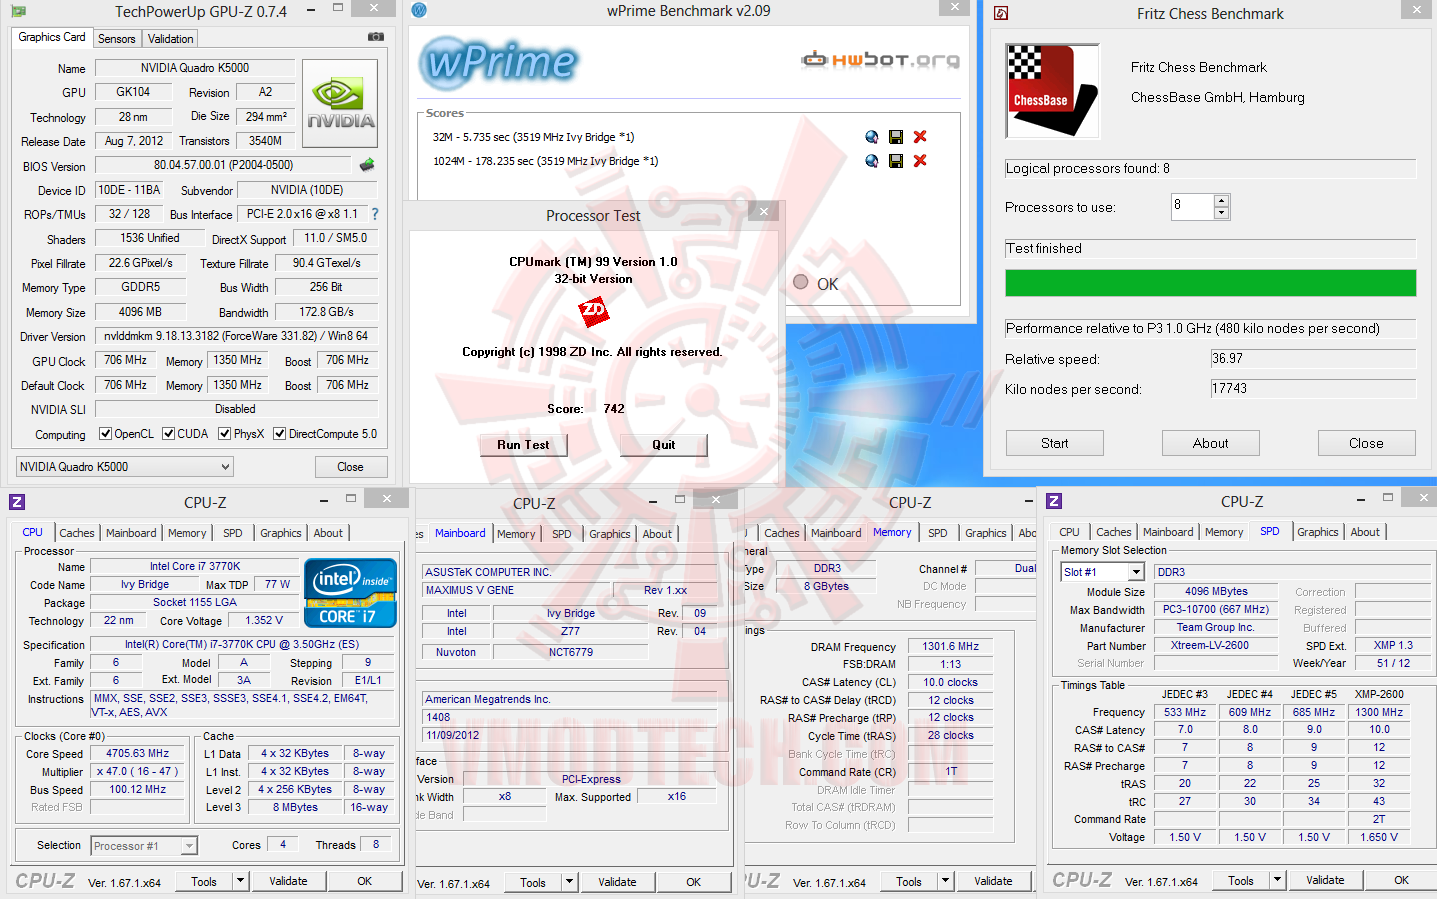This screenshot has width=1437, height=899.
Task: Click the Fritz Chess Benchmark title bar icon
Action: click(x=1001, y=13)
